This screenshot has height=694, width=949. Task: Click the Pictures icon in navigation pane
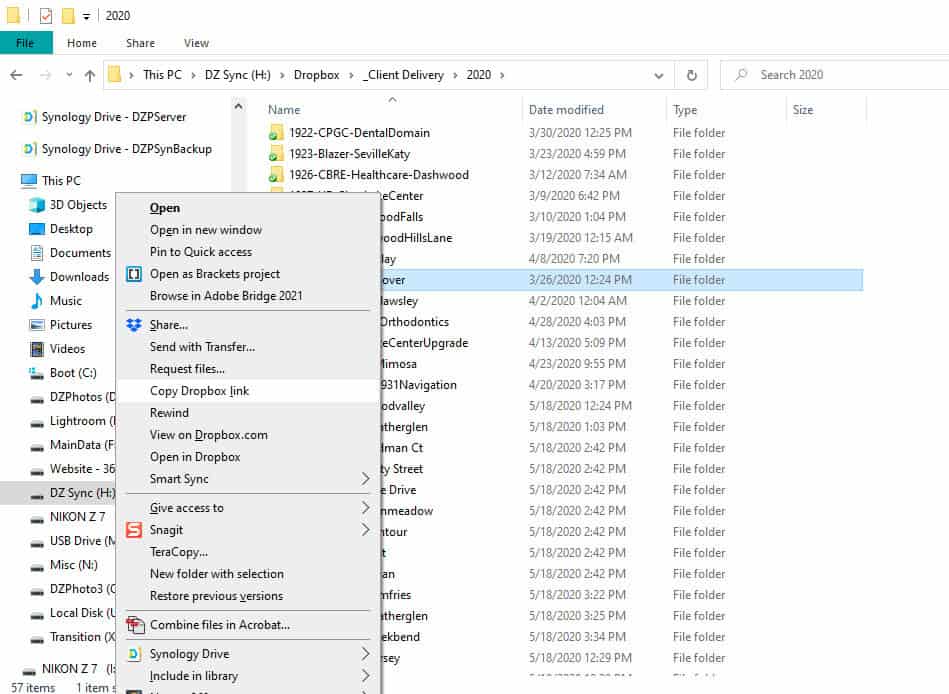click(37, 325)
